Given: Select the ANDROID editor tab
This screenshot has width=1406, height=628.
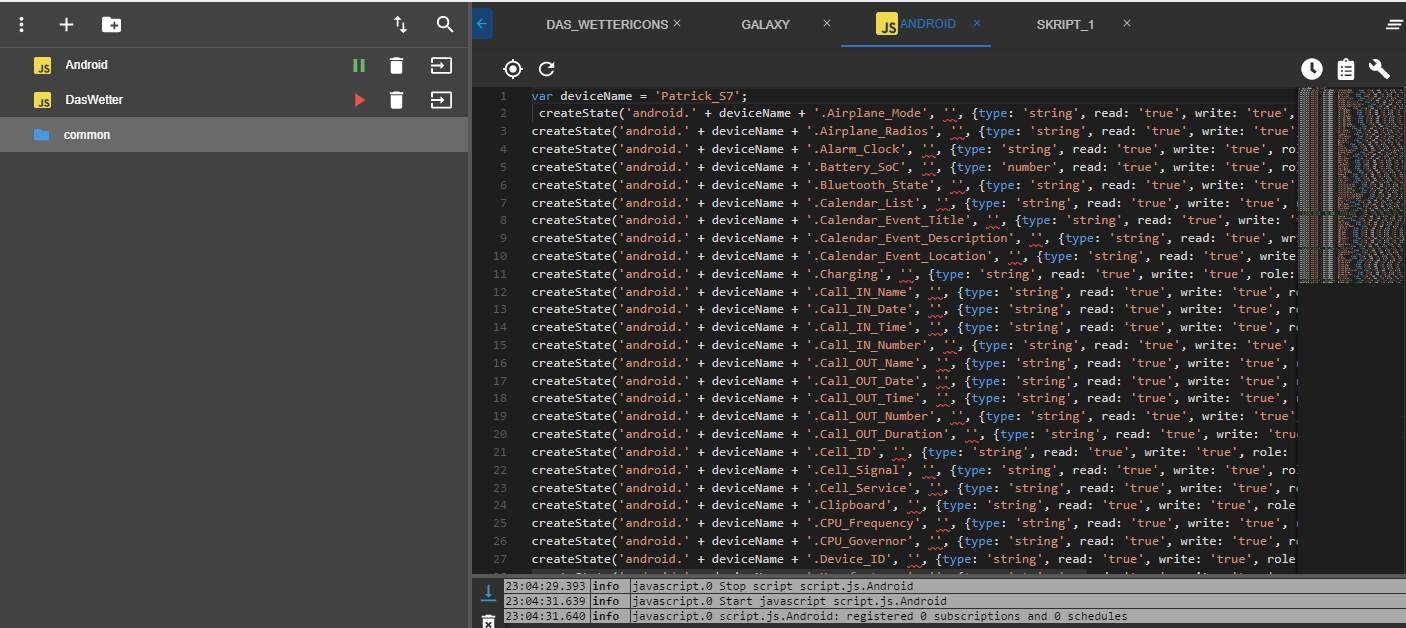Looking at the screenshot, I should click(916, 24).
